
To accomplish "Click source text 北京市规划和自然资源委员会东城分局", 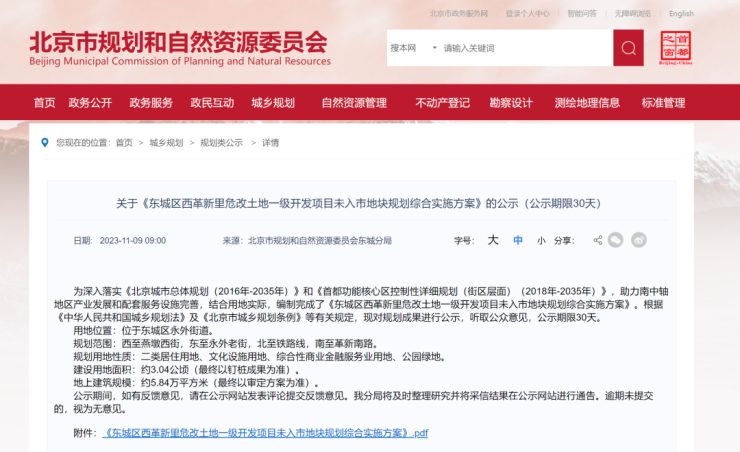I will point(320,241).
